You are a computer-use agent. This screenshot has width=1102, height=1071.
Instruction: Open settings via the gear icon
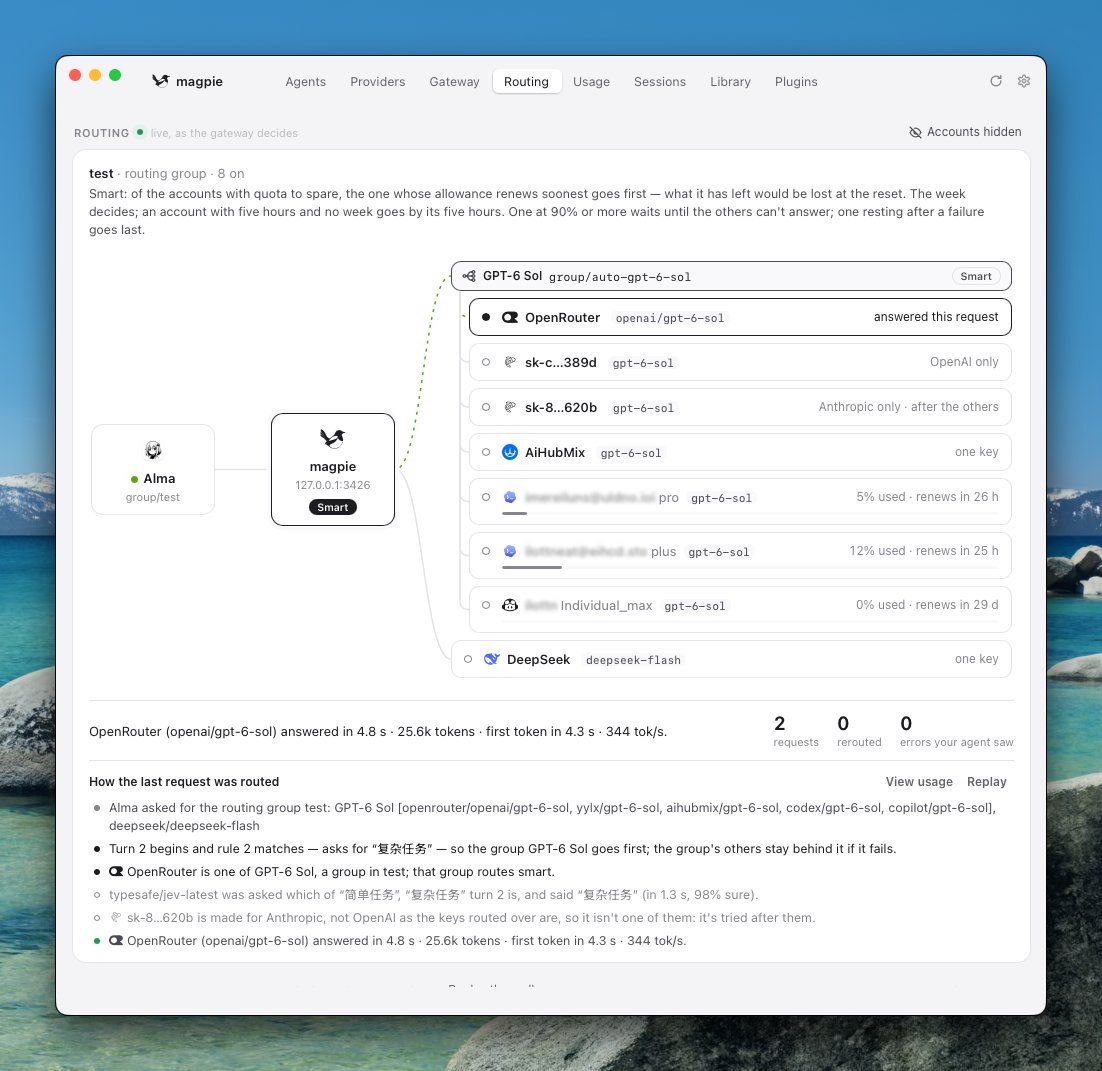pos(1024,81)
